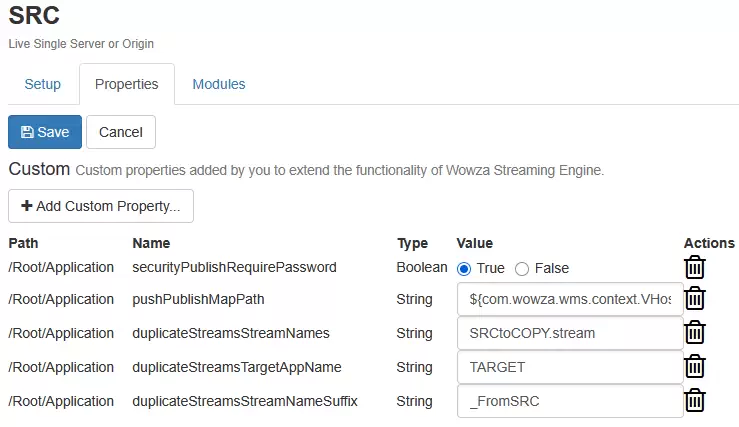Click the Actions column header
The width and height of the screenshot is (739, 427).
coord(709,243)
